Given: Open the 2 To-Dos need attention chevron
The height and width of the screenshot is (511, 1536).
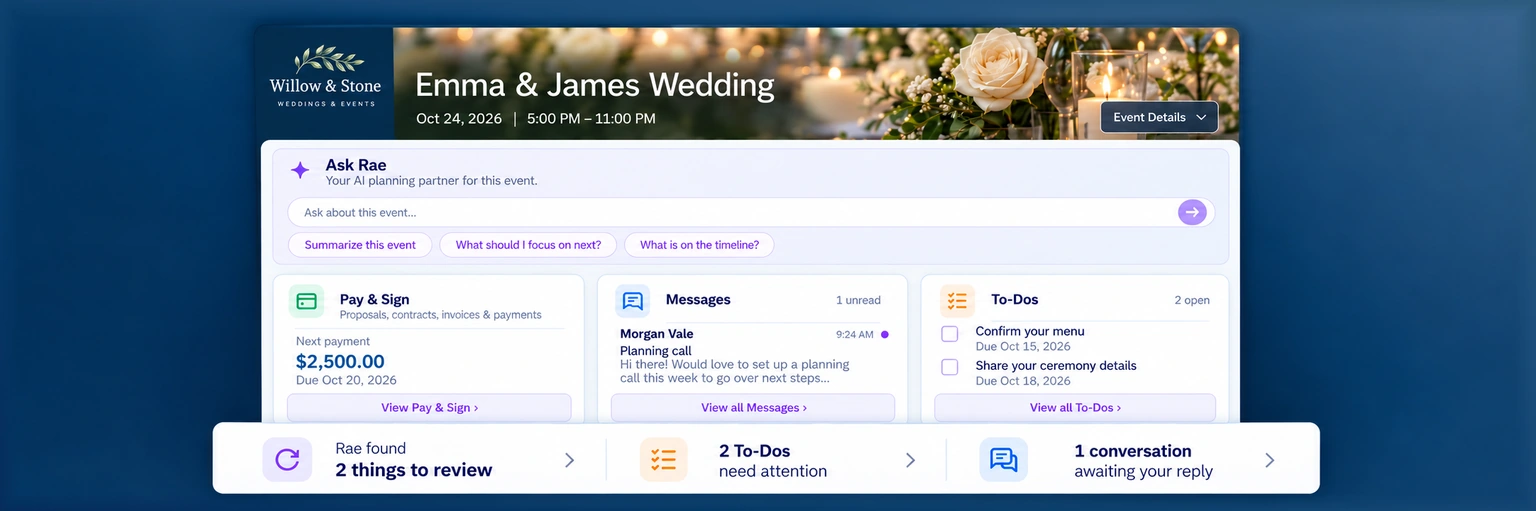Looking at the screenshot, I should [x=910, y=460].
